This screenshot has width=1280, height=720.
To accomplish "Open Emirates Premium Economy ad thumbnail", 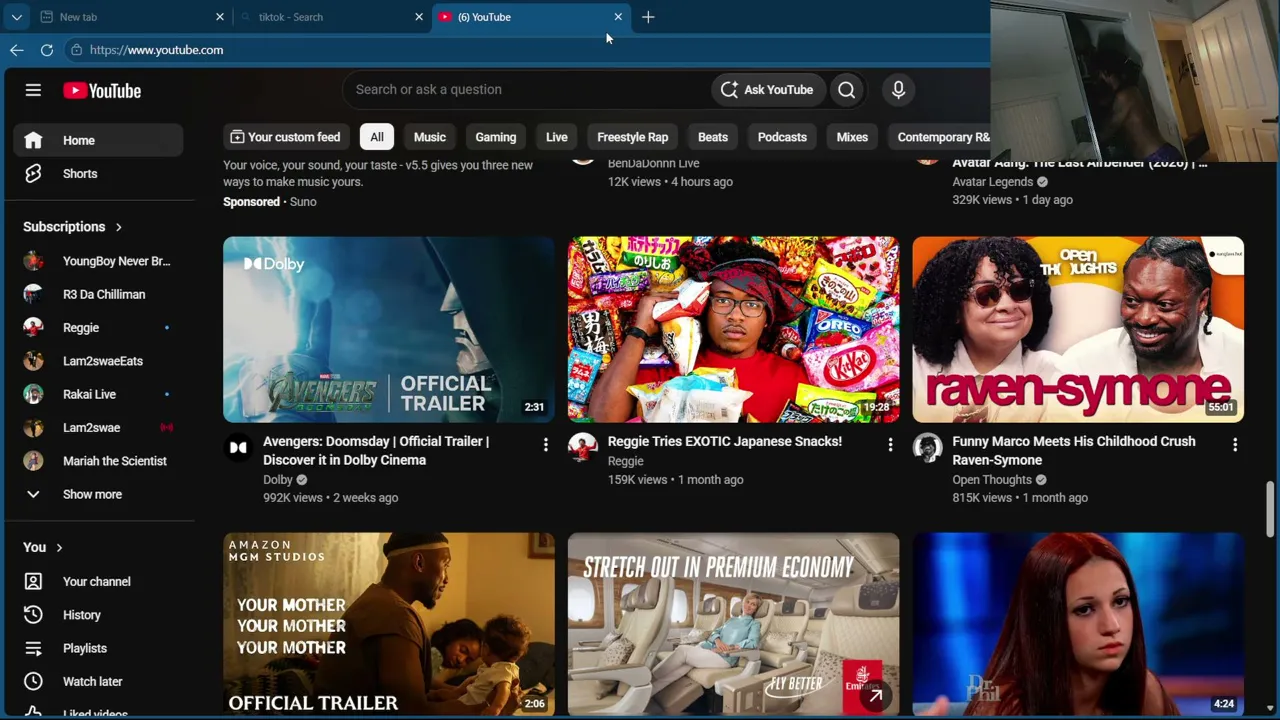I will [x=734, y=624].
